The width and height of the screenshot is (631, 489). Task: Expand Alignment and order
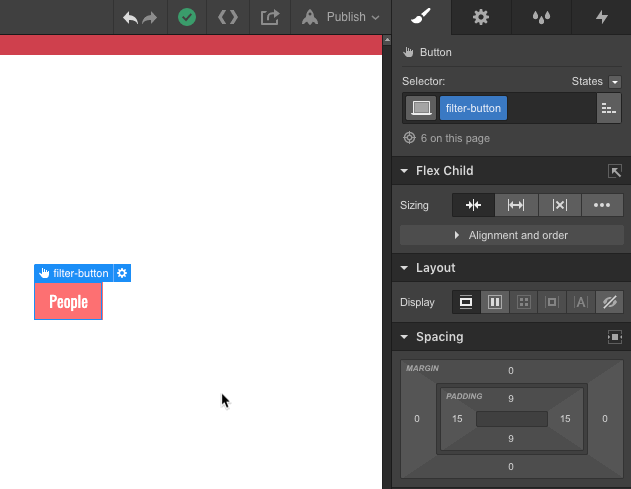click(x=511, y=235)
